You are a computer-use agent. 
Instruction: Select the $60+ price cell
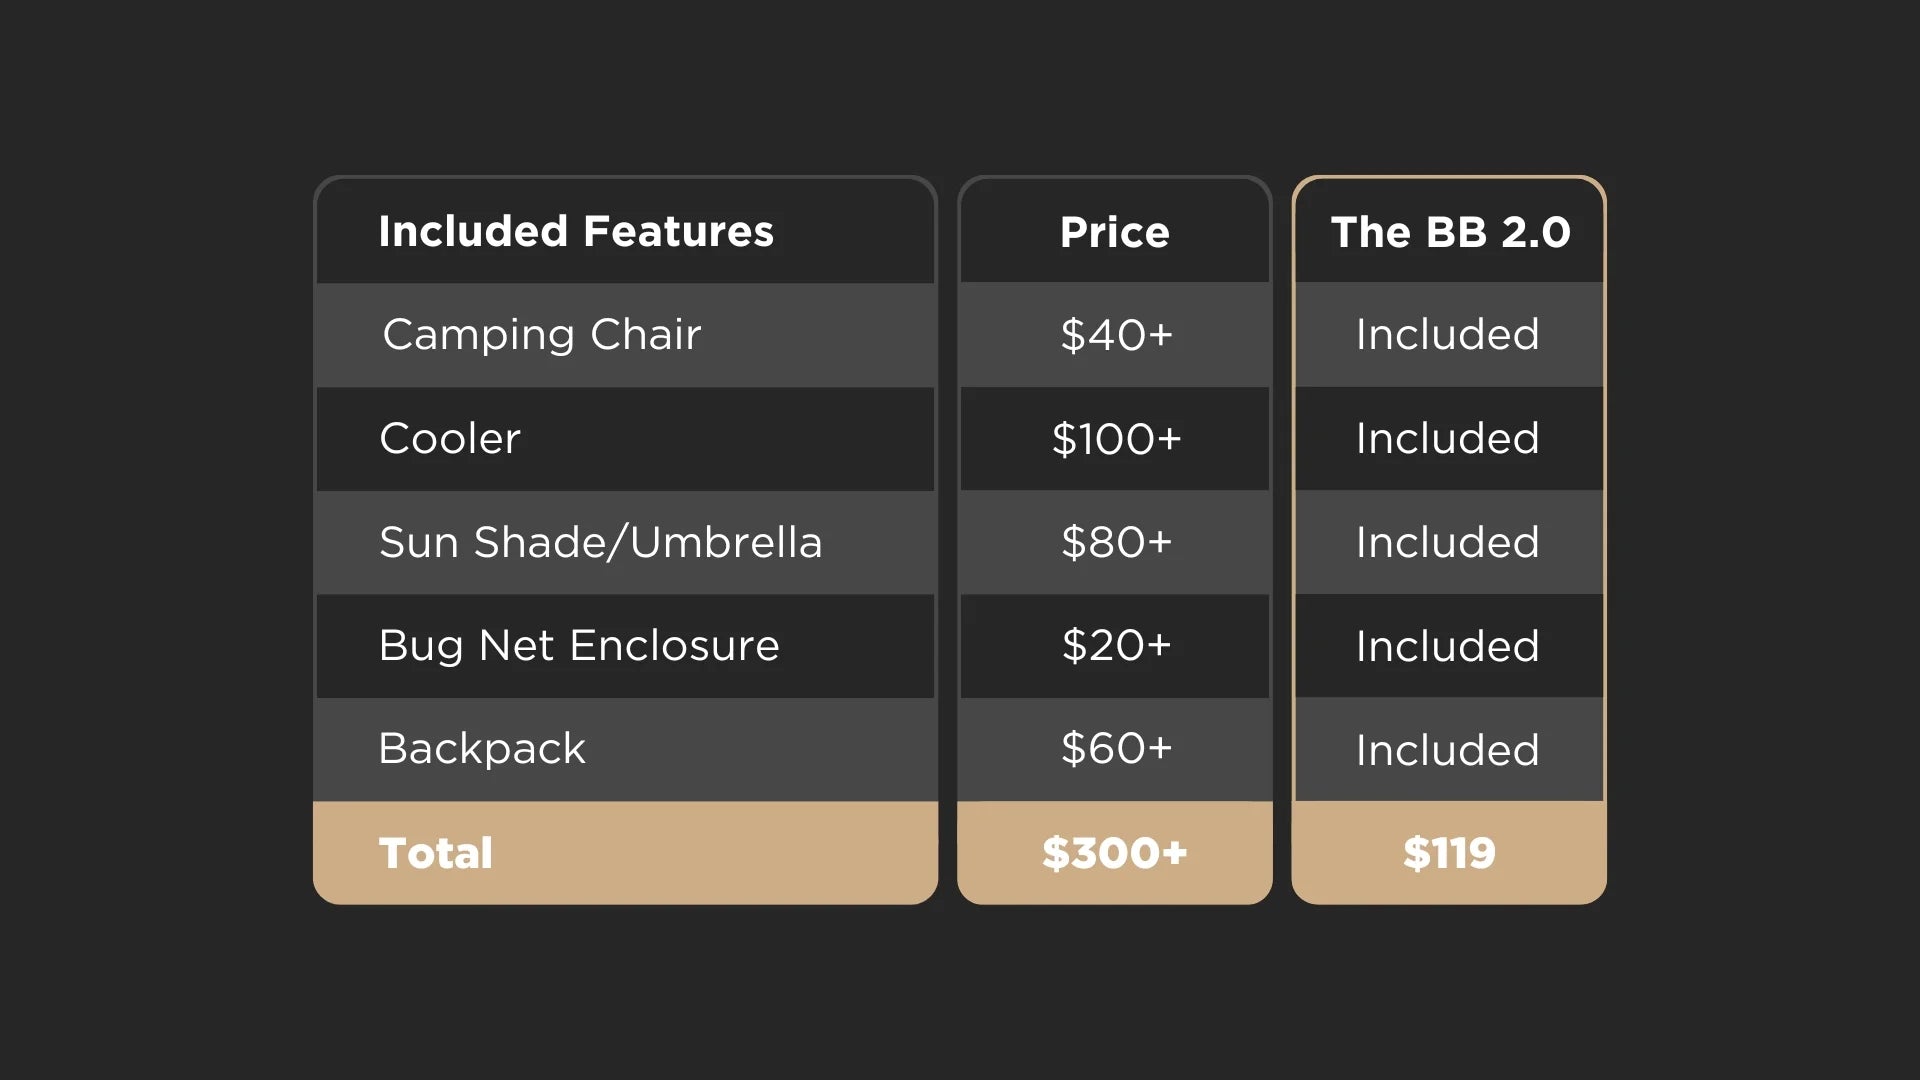tap(1116, 749)
